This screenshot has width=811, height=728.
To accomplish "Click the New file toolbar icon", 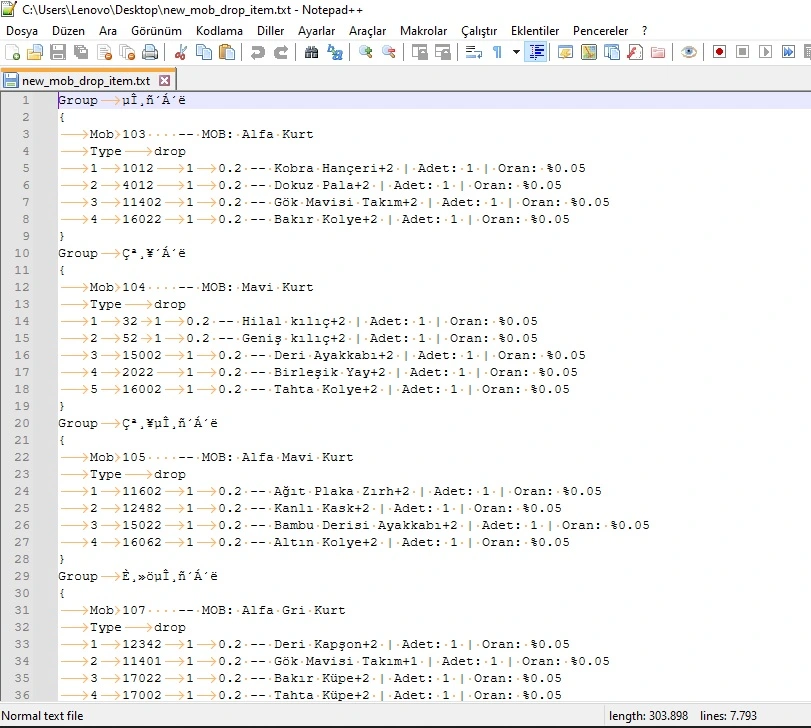I will coord(12,52).
